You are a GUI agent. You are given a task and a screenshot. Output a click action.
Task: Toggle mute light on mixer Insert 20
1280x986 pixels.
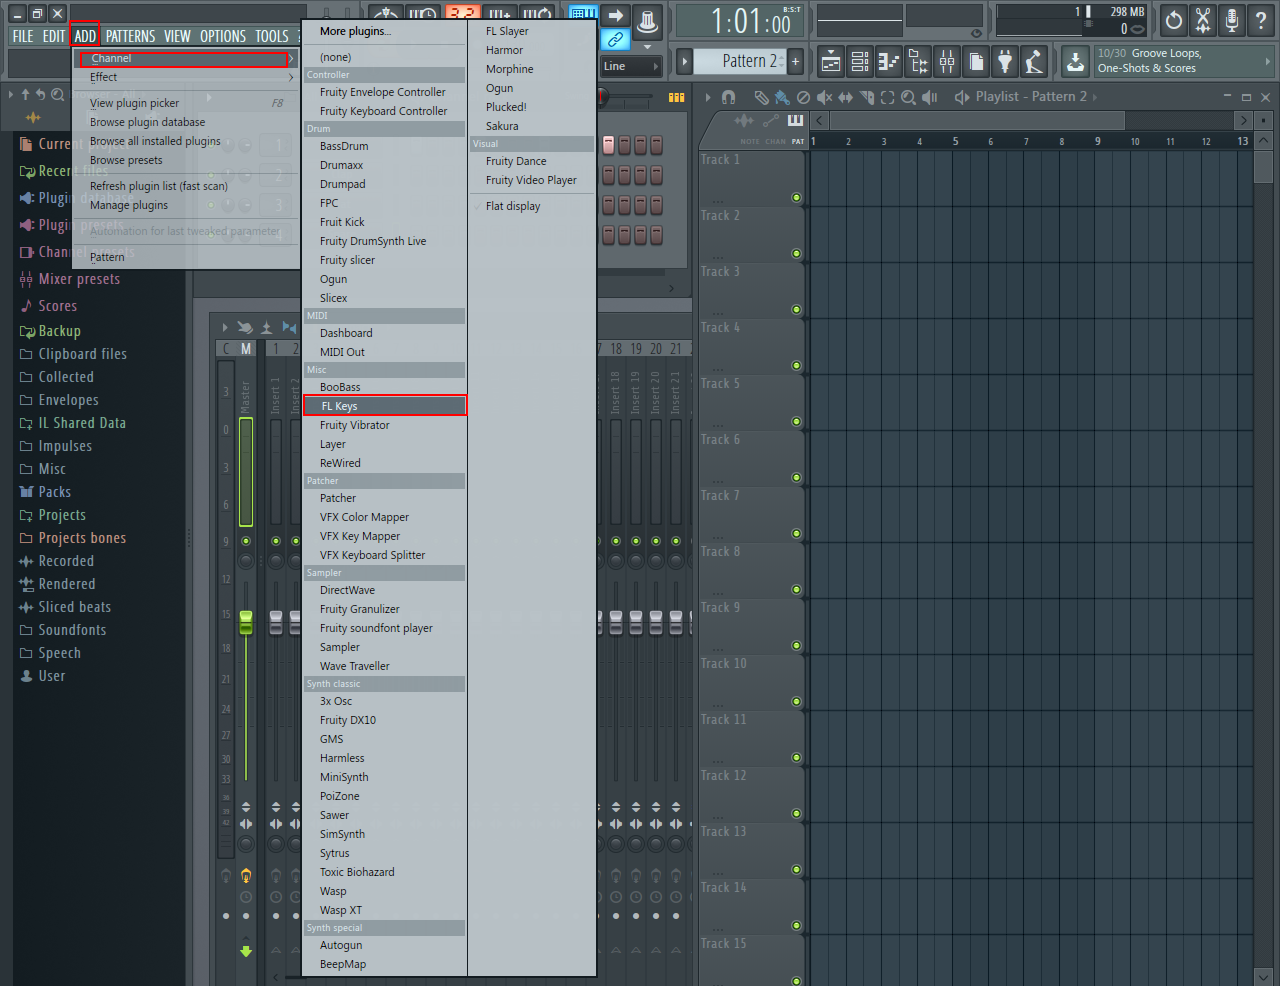click(656, 541)
